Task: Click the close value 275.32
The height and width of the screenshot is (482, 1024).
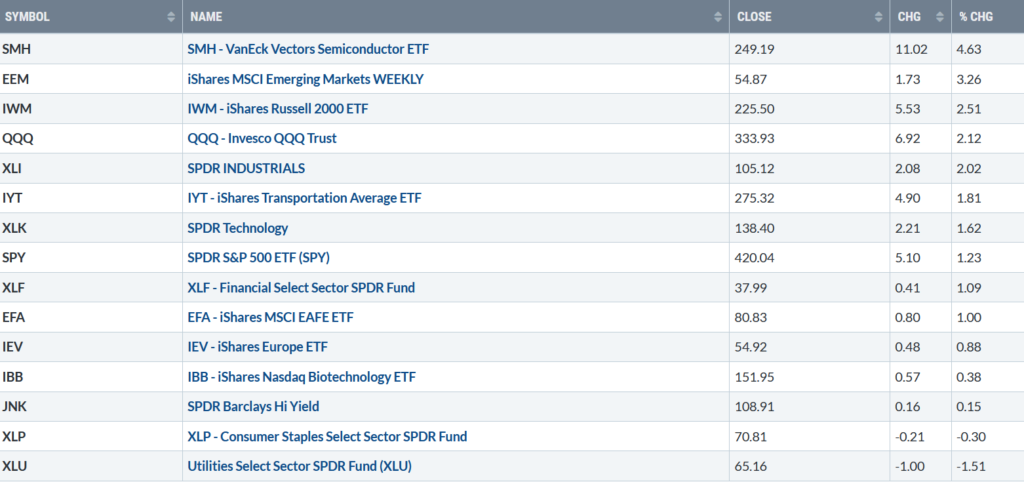Action: click(x=756, y=198)
